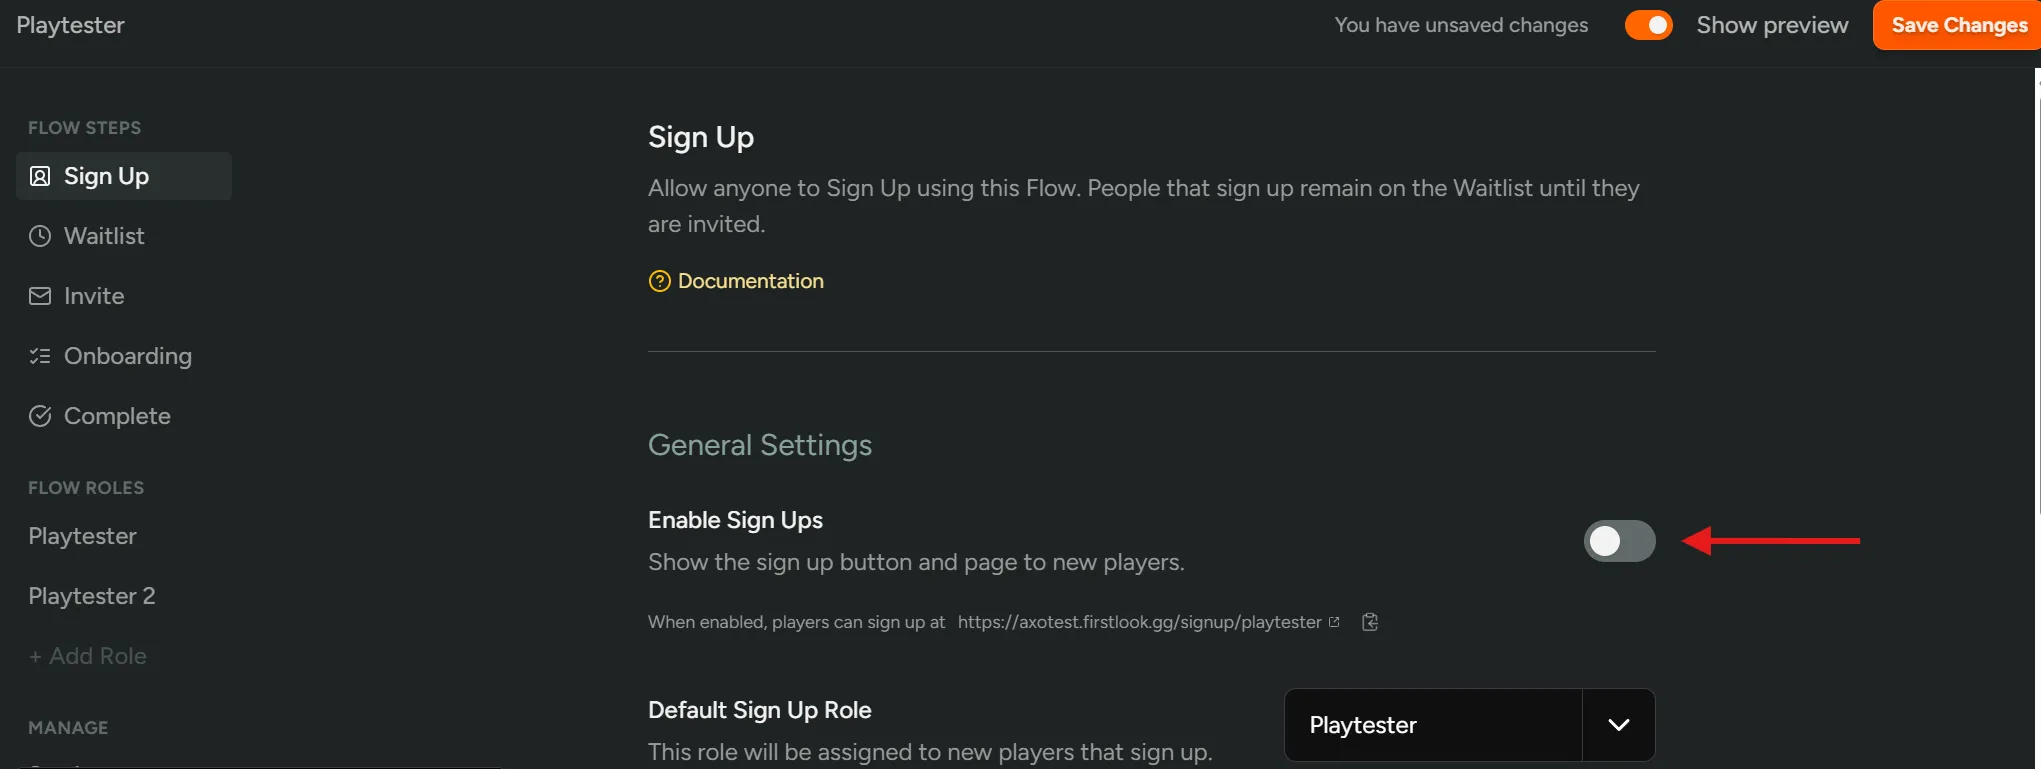Click + Add Role in the sidebar
2041x769 pixels.
coord(88,655)
